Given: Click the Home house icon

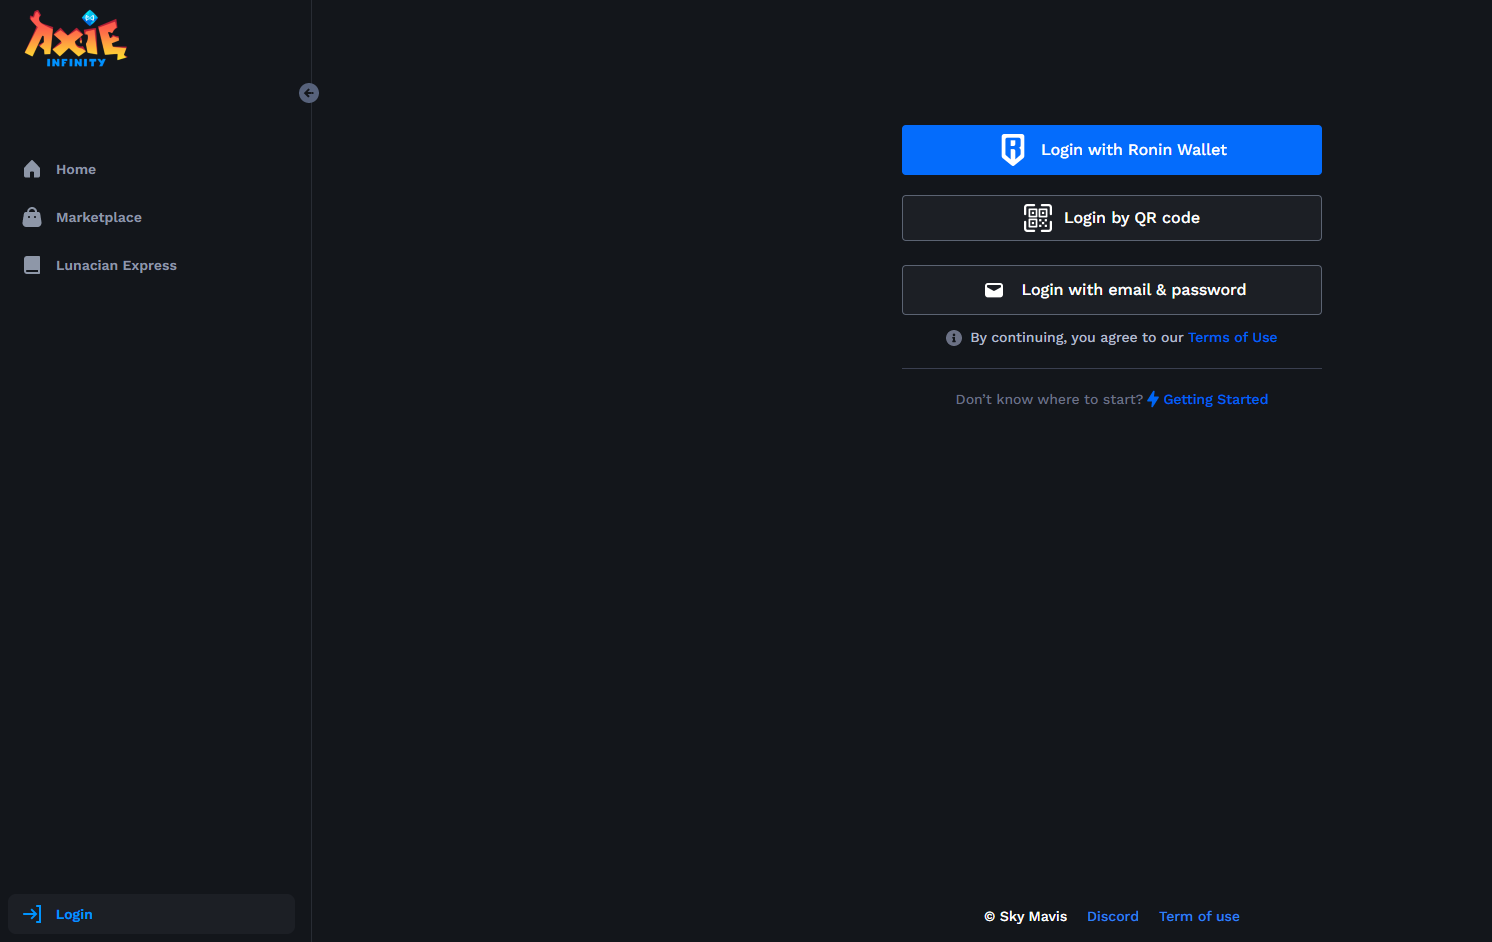Looking at the screenshot, I should (32, 169).
